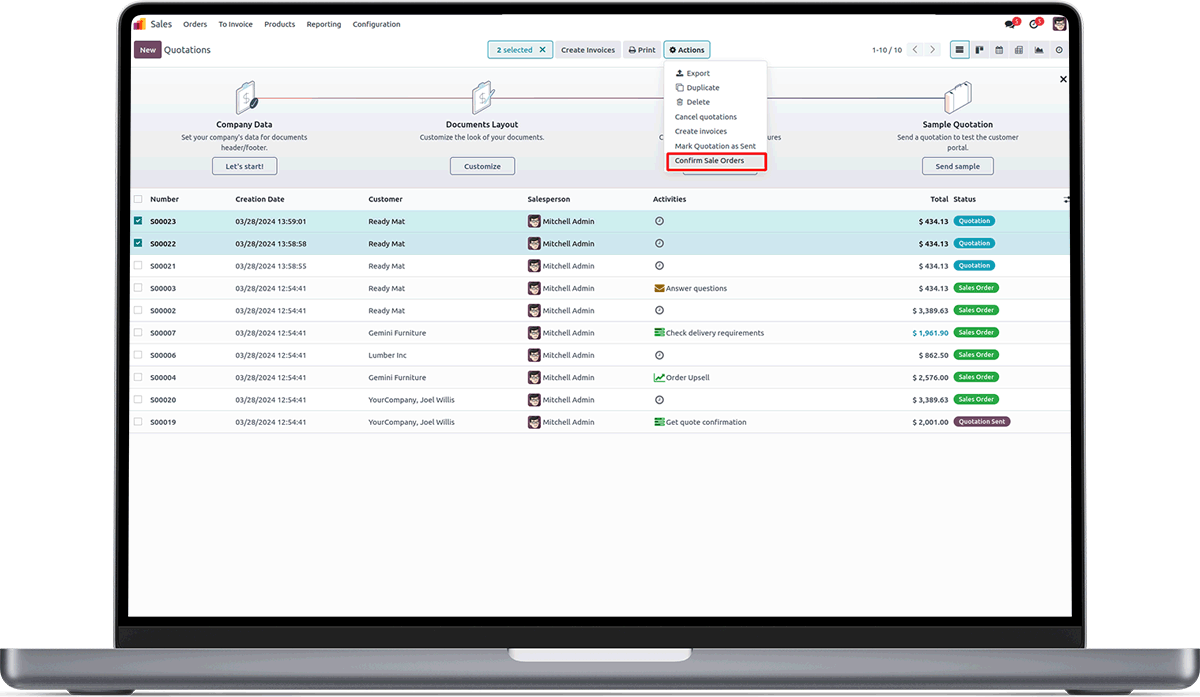Choose Create invoices in Actions menu
Image resolution: width=1200 pixels, height=697 pixels.
click(715, 131)
